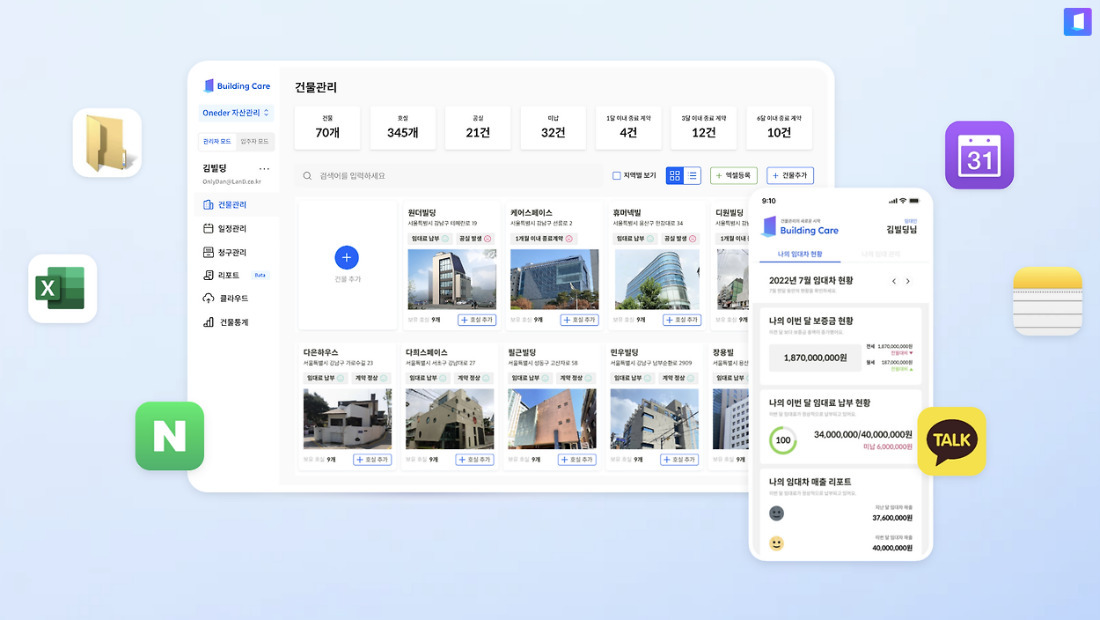Select the 6달 이내 종료 계약 10건 card
The height and width of the screenshot is (620, 1100).
779,128
